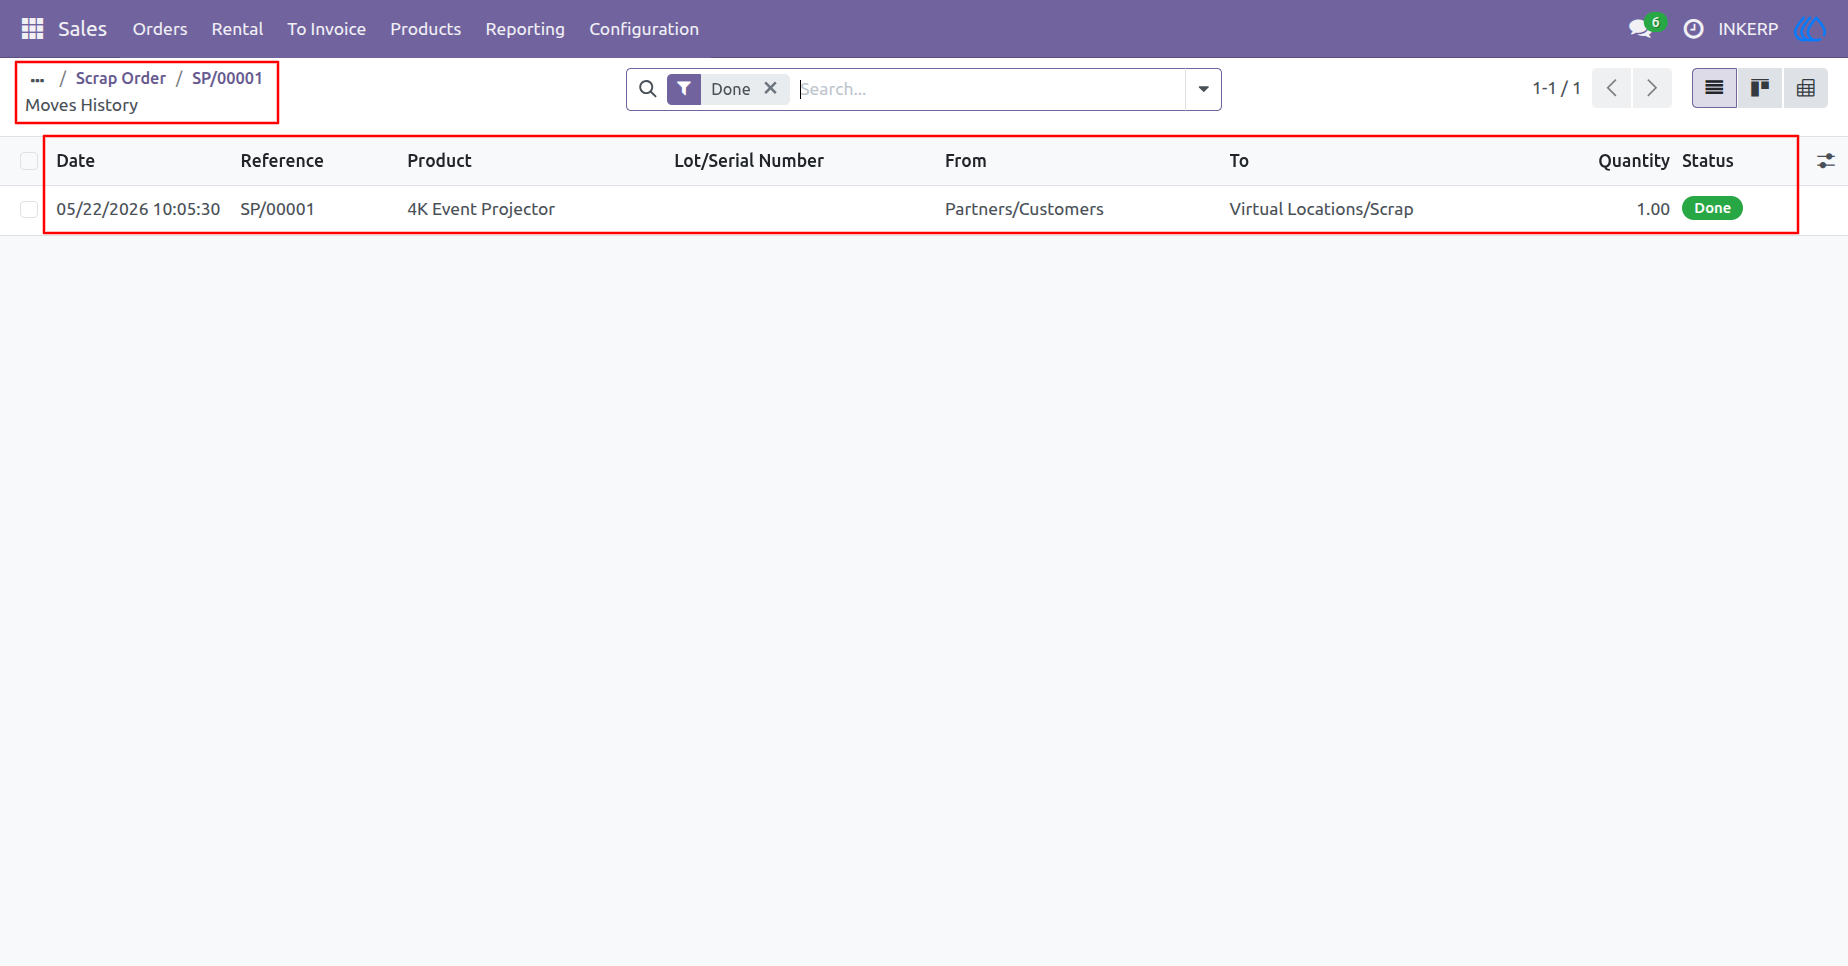The image size is (1848, 966).
Task: Open the conversations messages icon
Action: pos(1640,29)
